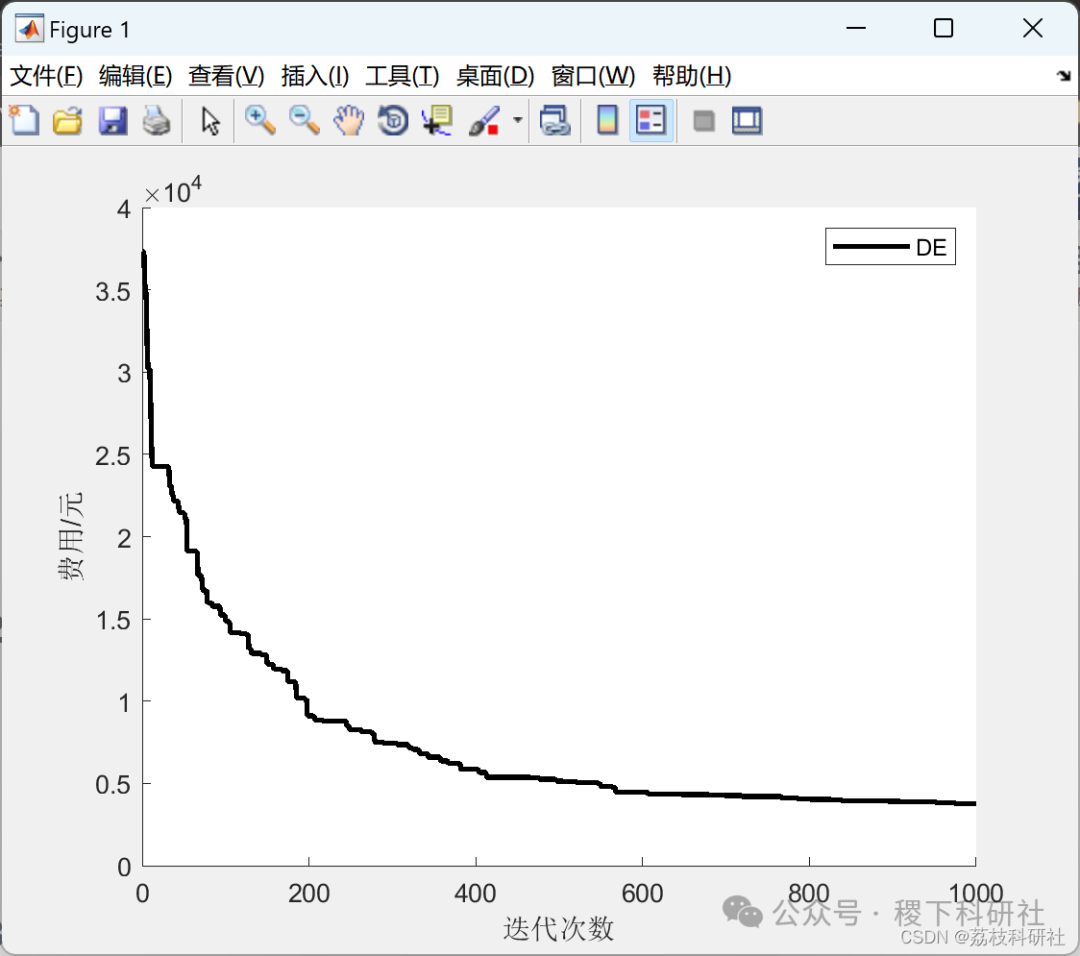The height and width of the screenshot is (956, 1080).
Task: Click the MATLAB logo in title bar
Action: tap(30, 29)
